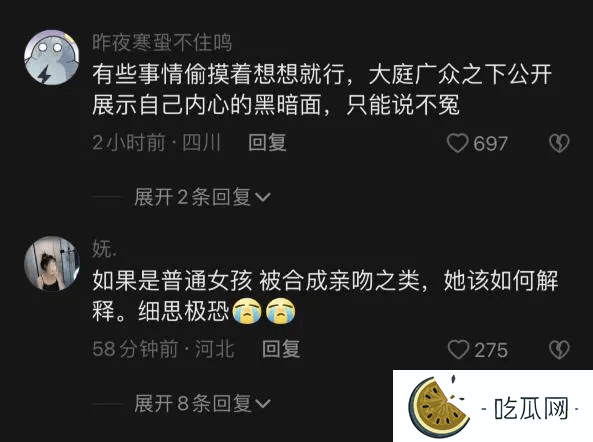593x442 pixels.
Task: Click the chevron beside 展开2条回复
Action: click(263, 197)
